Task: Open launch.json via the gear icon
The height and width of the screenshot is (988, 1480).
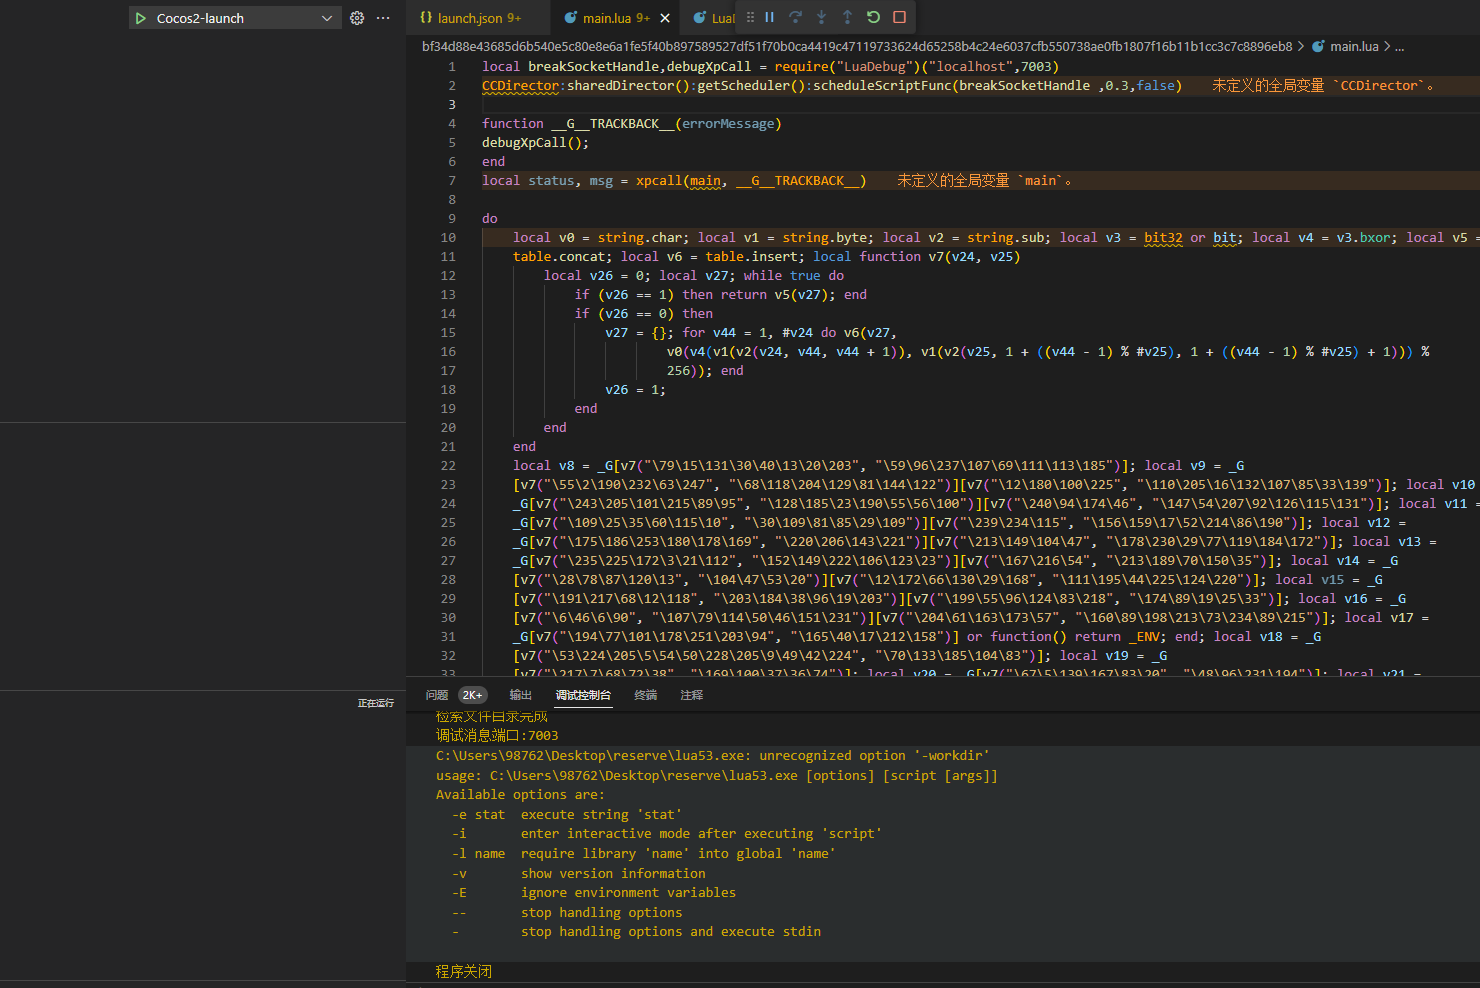Action: [357, 18]
